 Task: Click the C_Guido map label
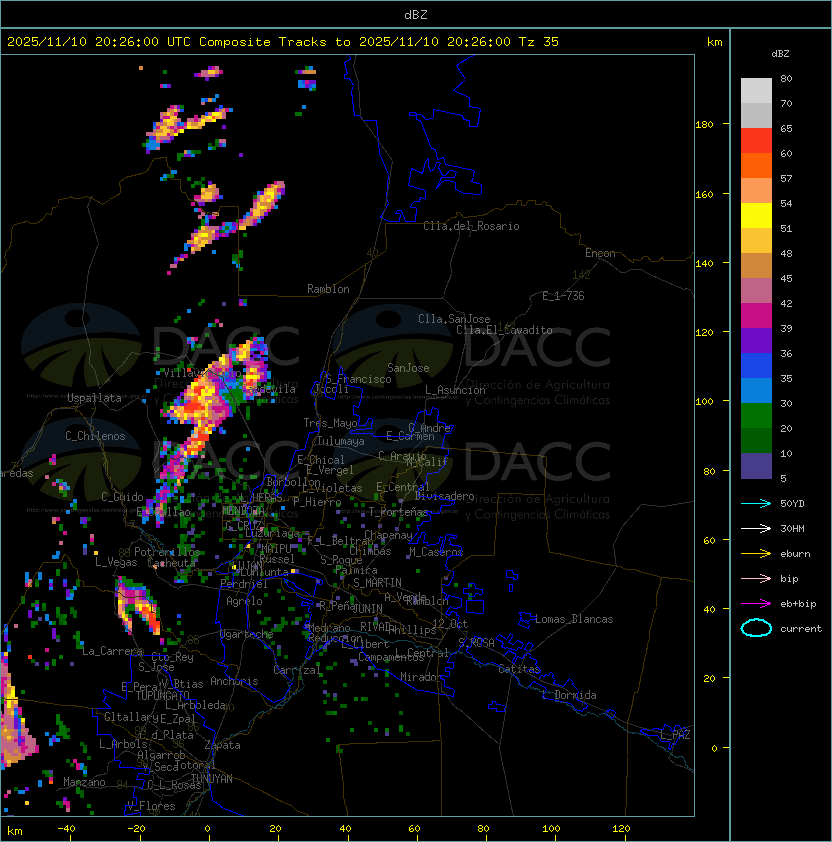coord(122,497)
